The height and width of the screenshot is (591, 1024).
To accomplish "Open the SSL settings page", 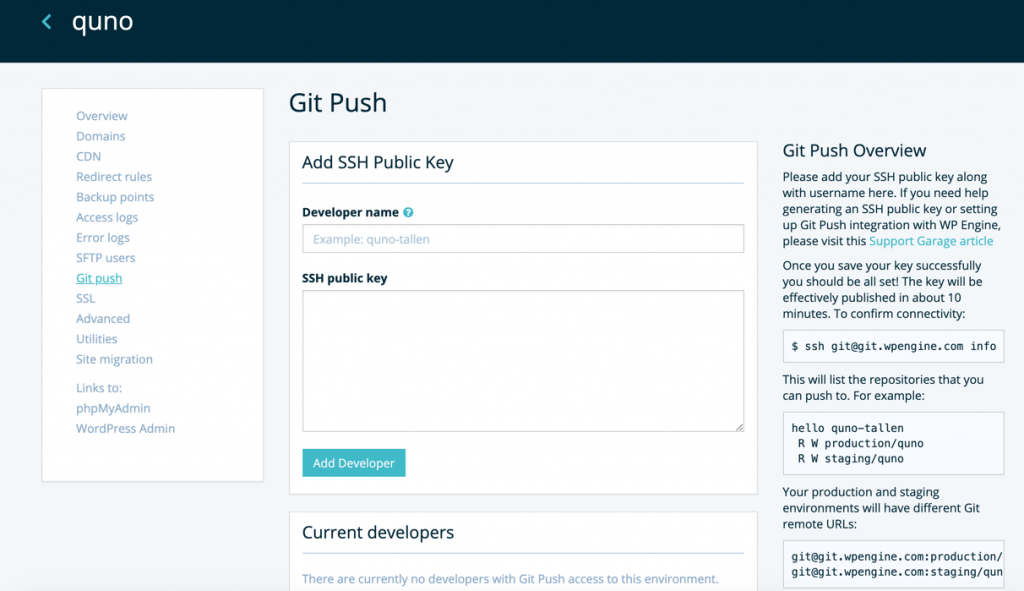I will tap(86, 298).
